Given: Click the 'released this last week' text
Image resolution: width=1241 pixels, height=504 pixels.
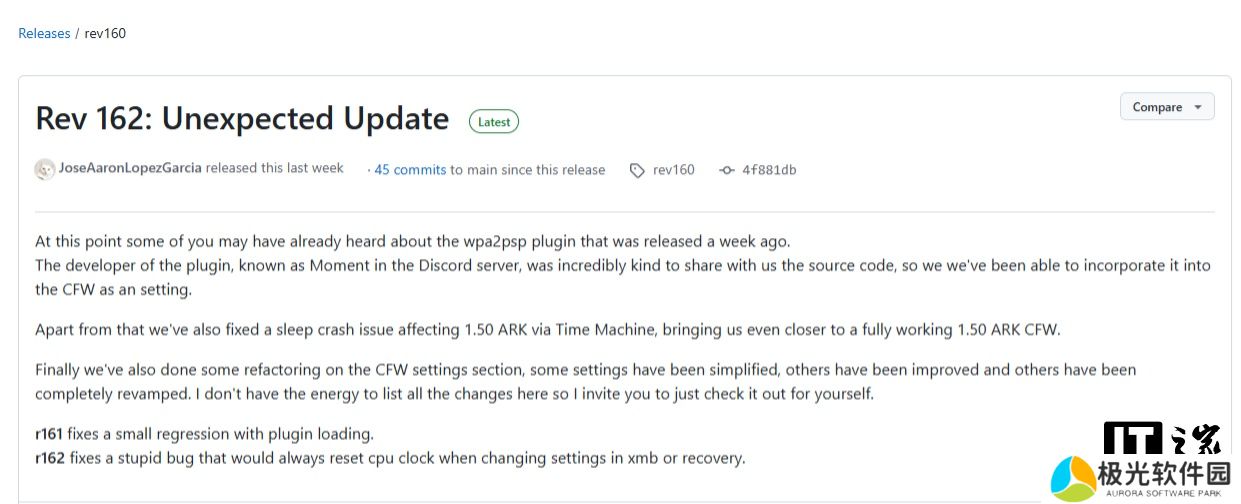Looking at the screenshot, I should [x=274, y=168].
